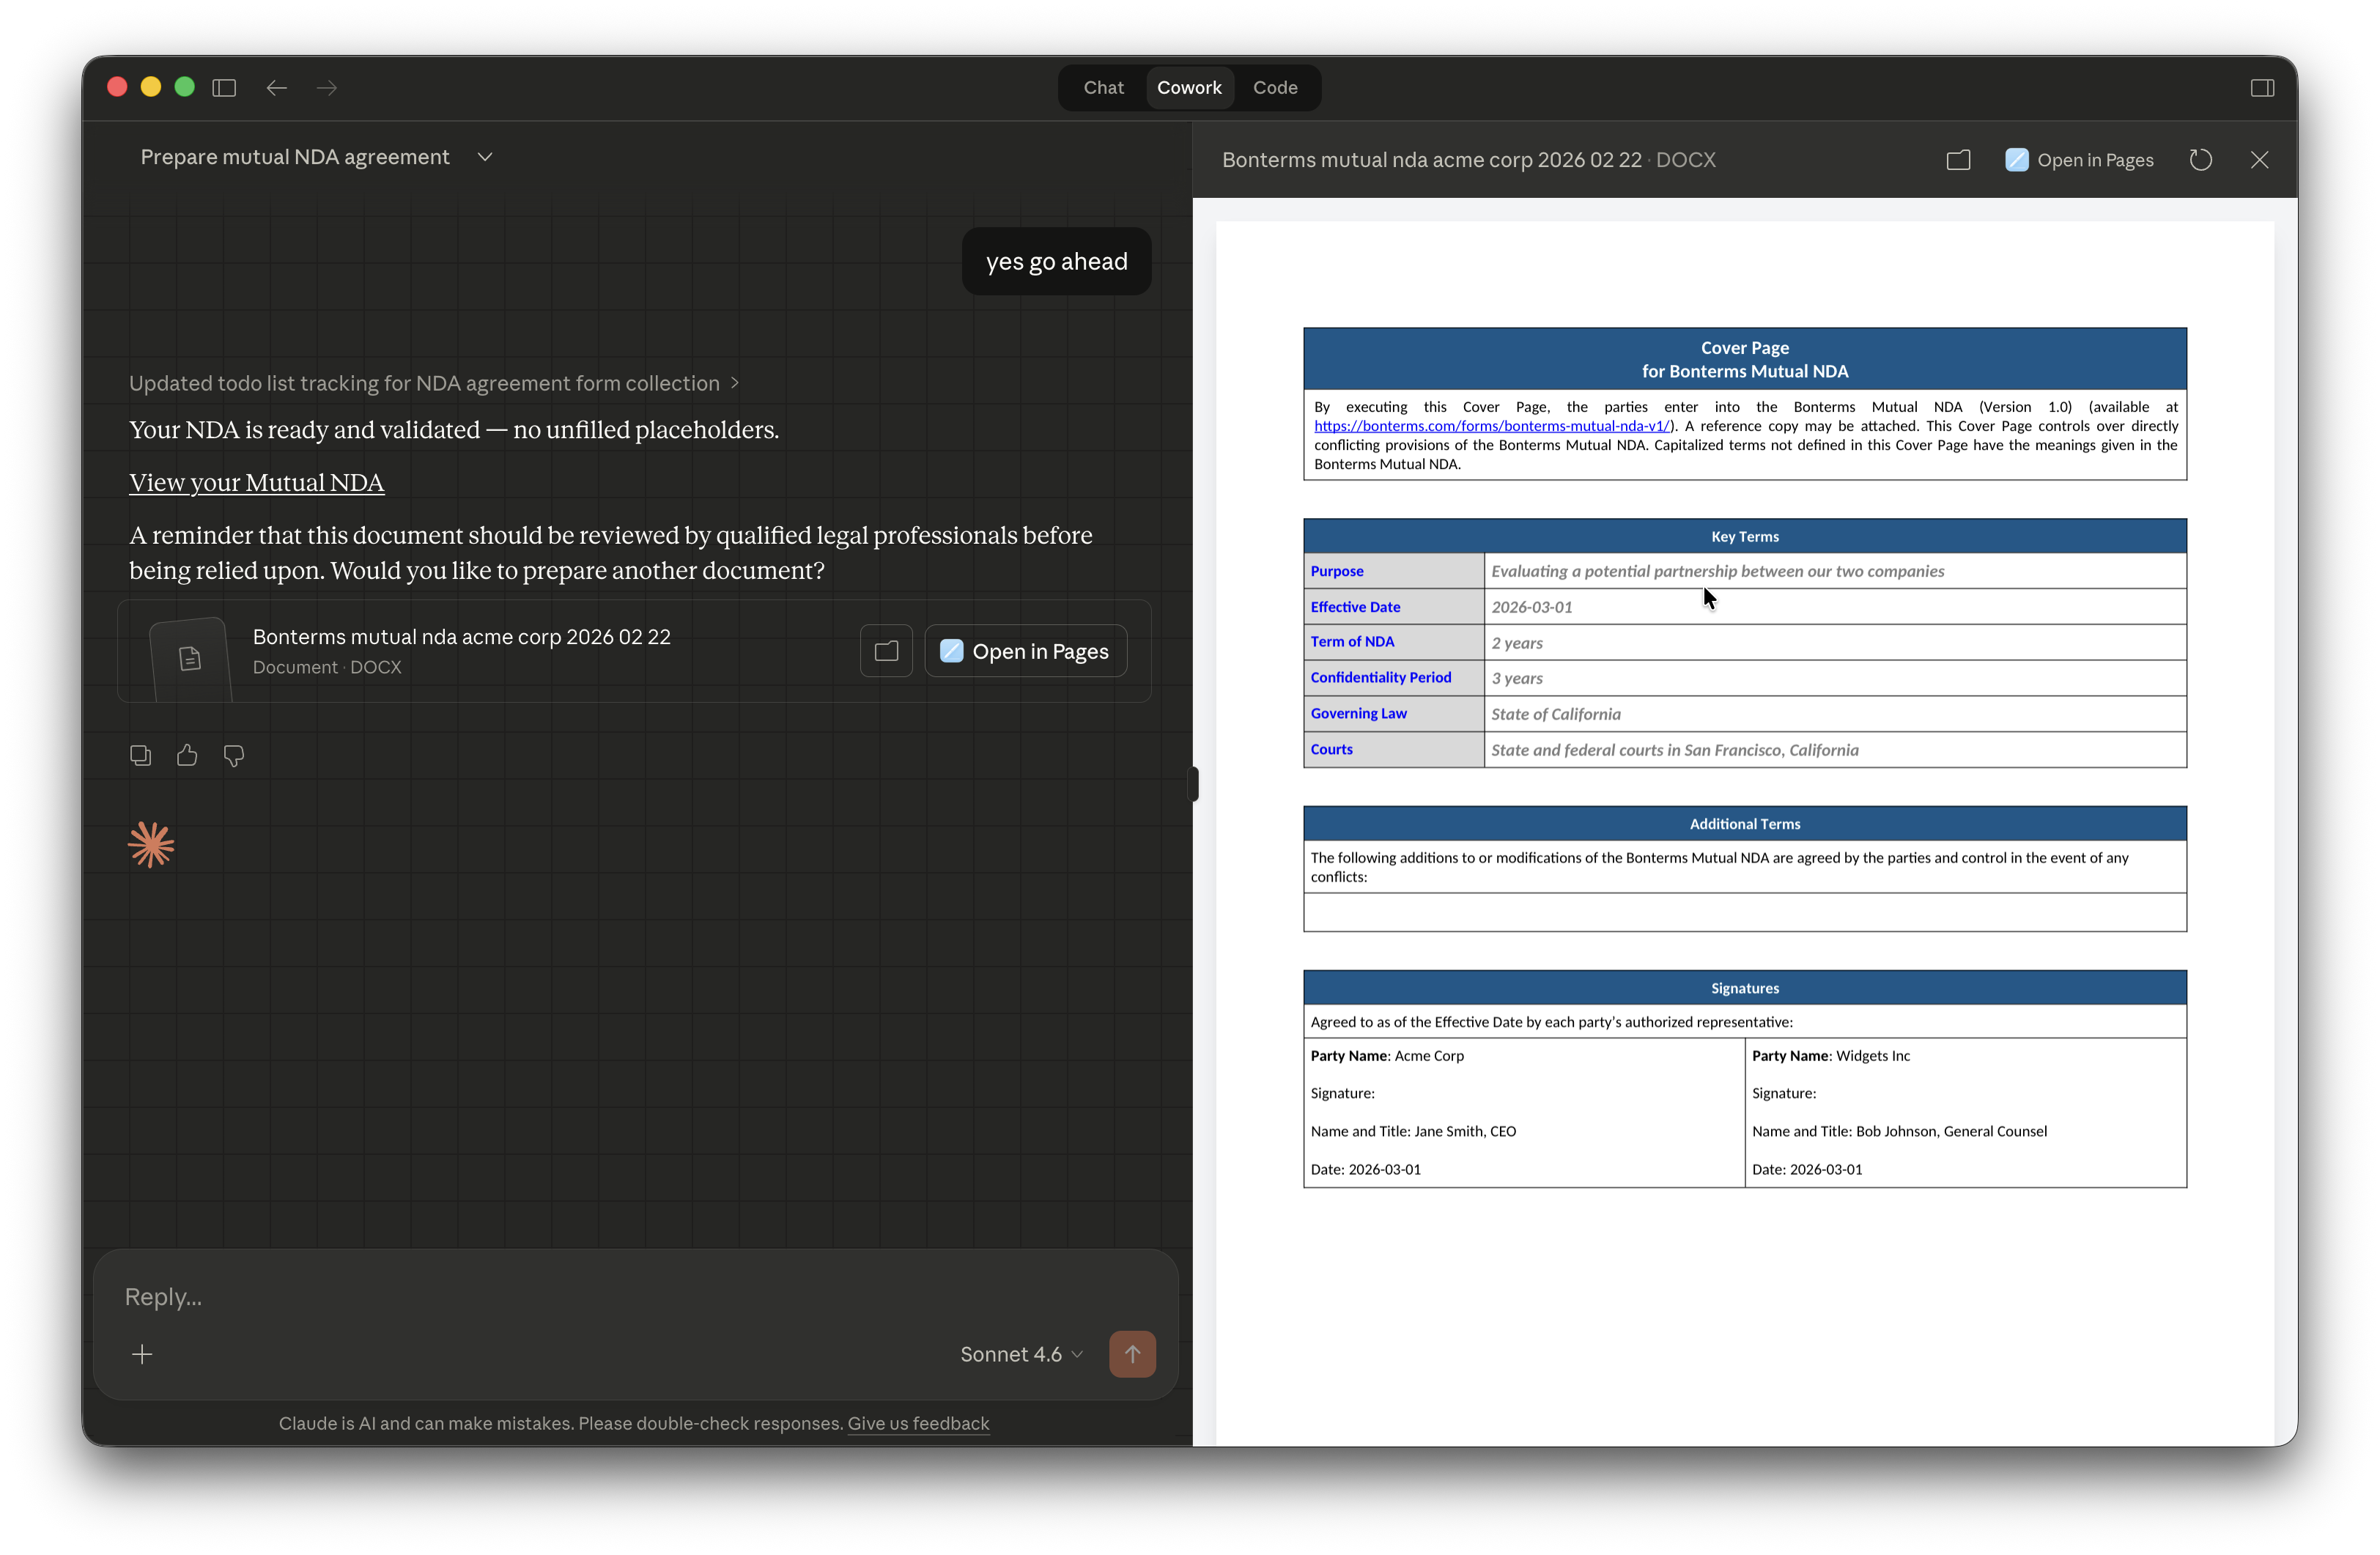The image size is (2380, 1555).
Task: Click the Give us feedback link
Action: coord(917,1423)
